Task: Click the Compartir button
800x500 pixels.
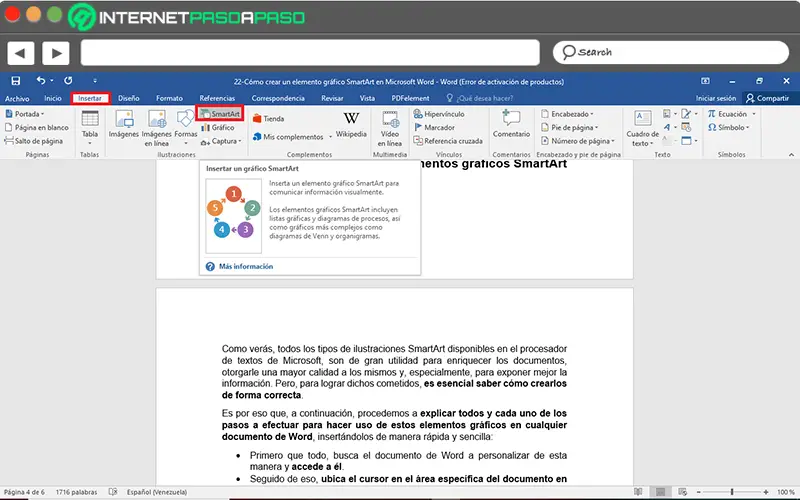Action: point(767,98)
